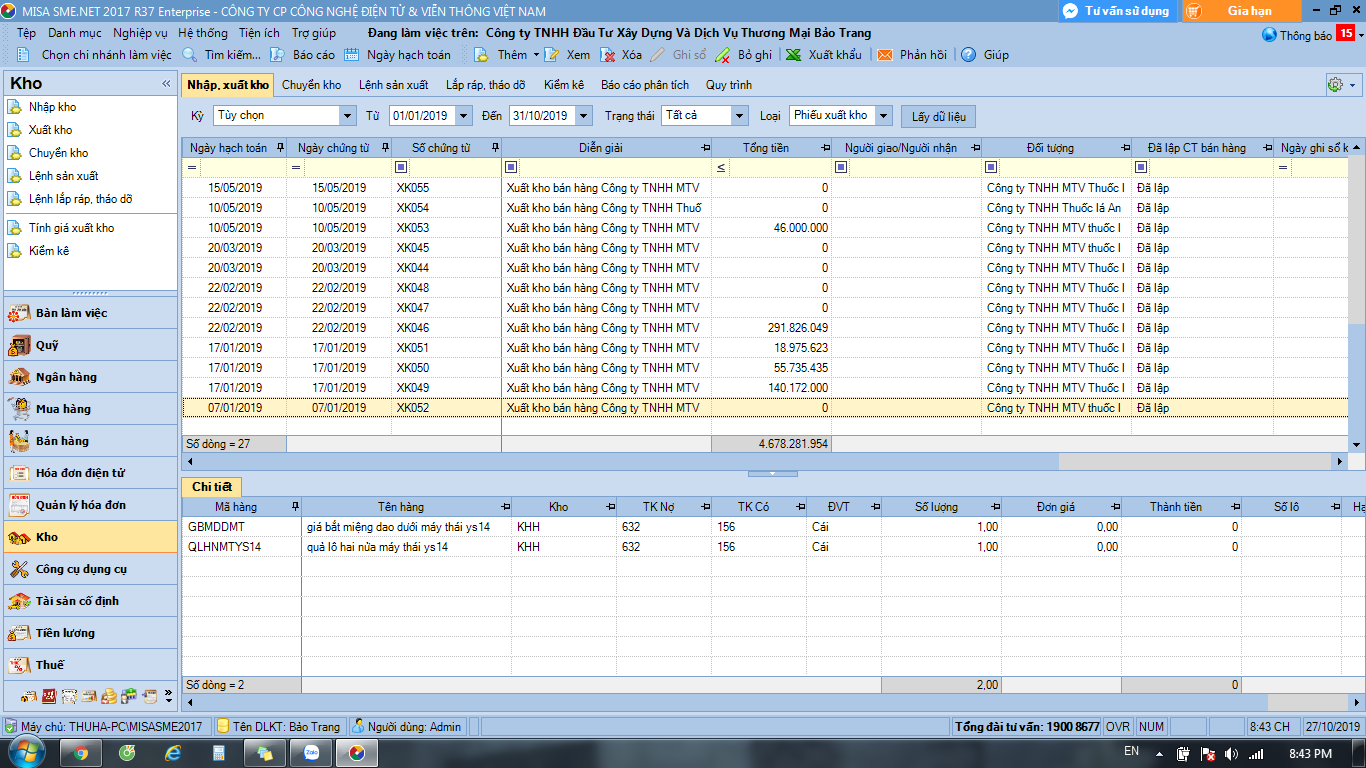Open the Thêm dropdown arrow

tap(536, 55)
